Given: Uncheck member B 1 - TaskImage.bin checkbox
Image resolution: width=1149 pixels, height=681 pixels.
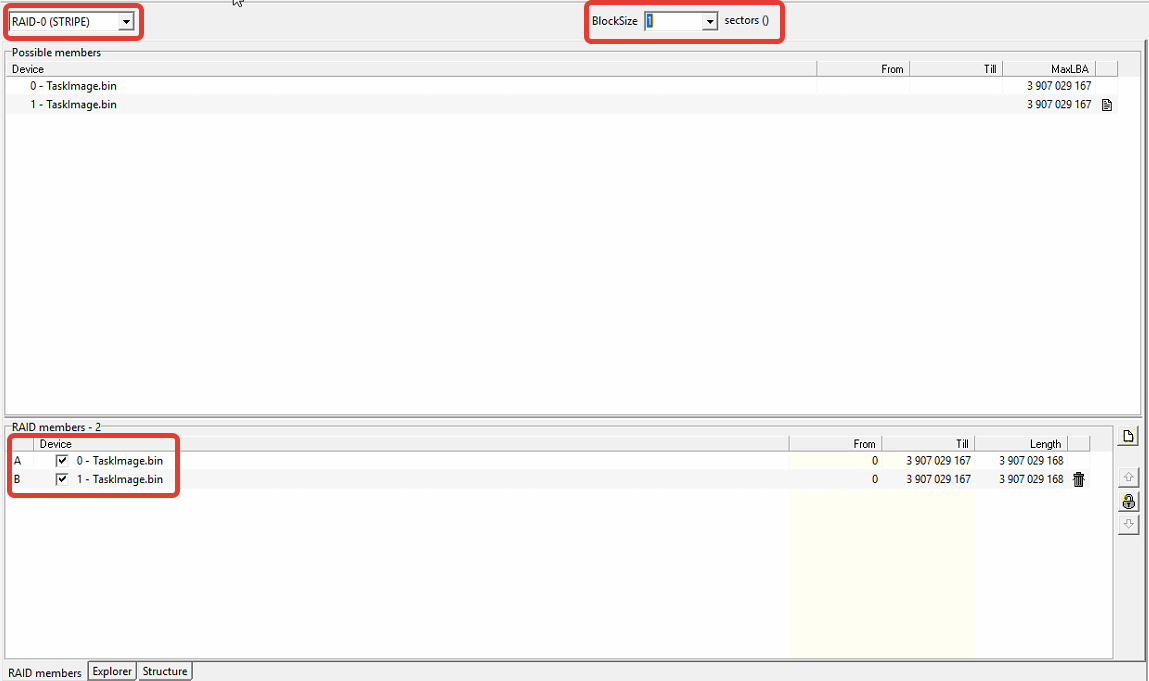Looking at the screenshot, I should (x=62, y=480).
